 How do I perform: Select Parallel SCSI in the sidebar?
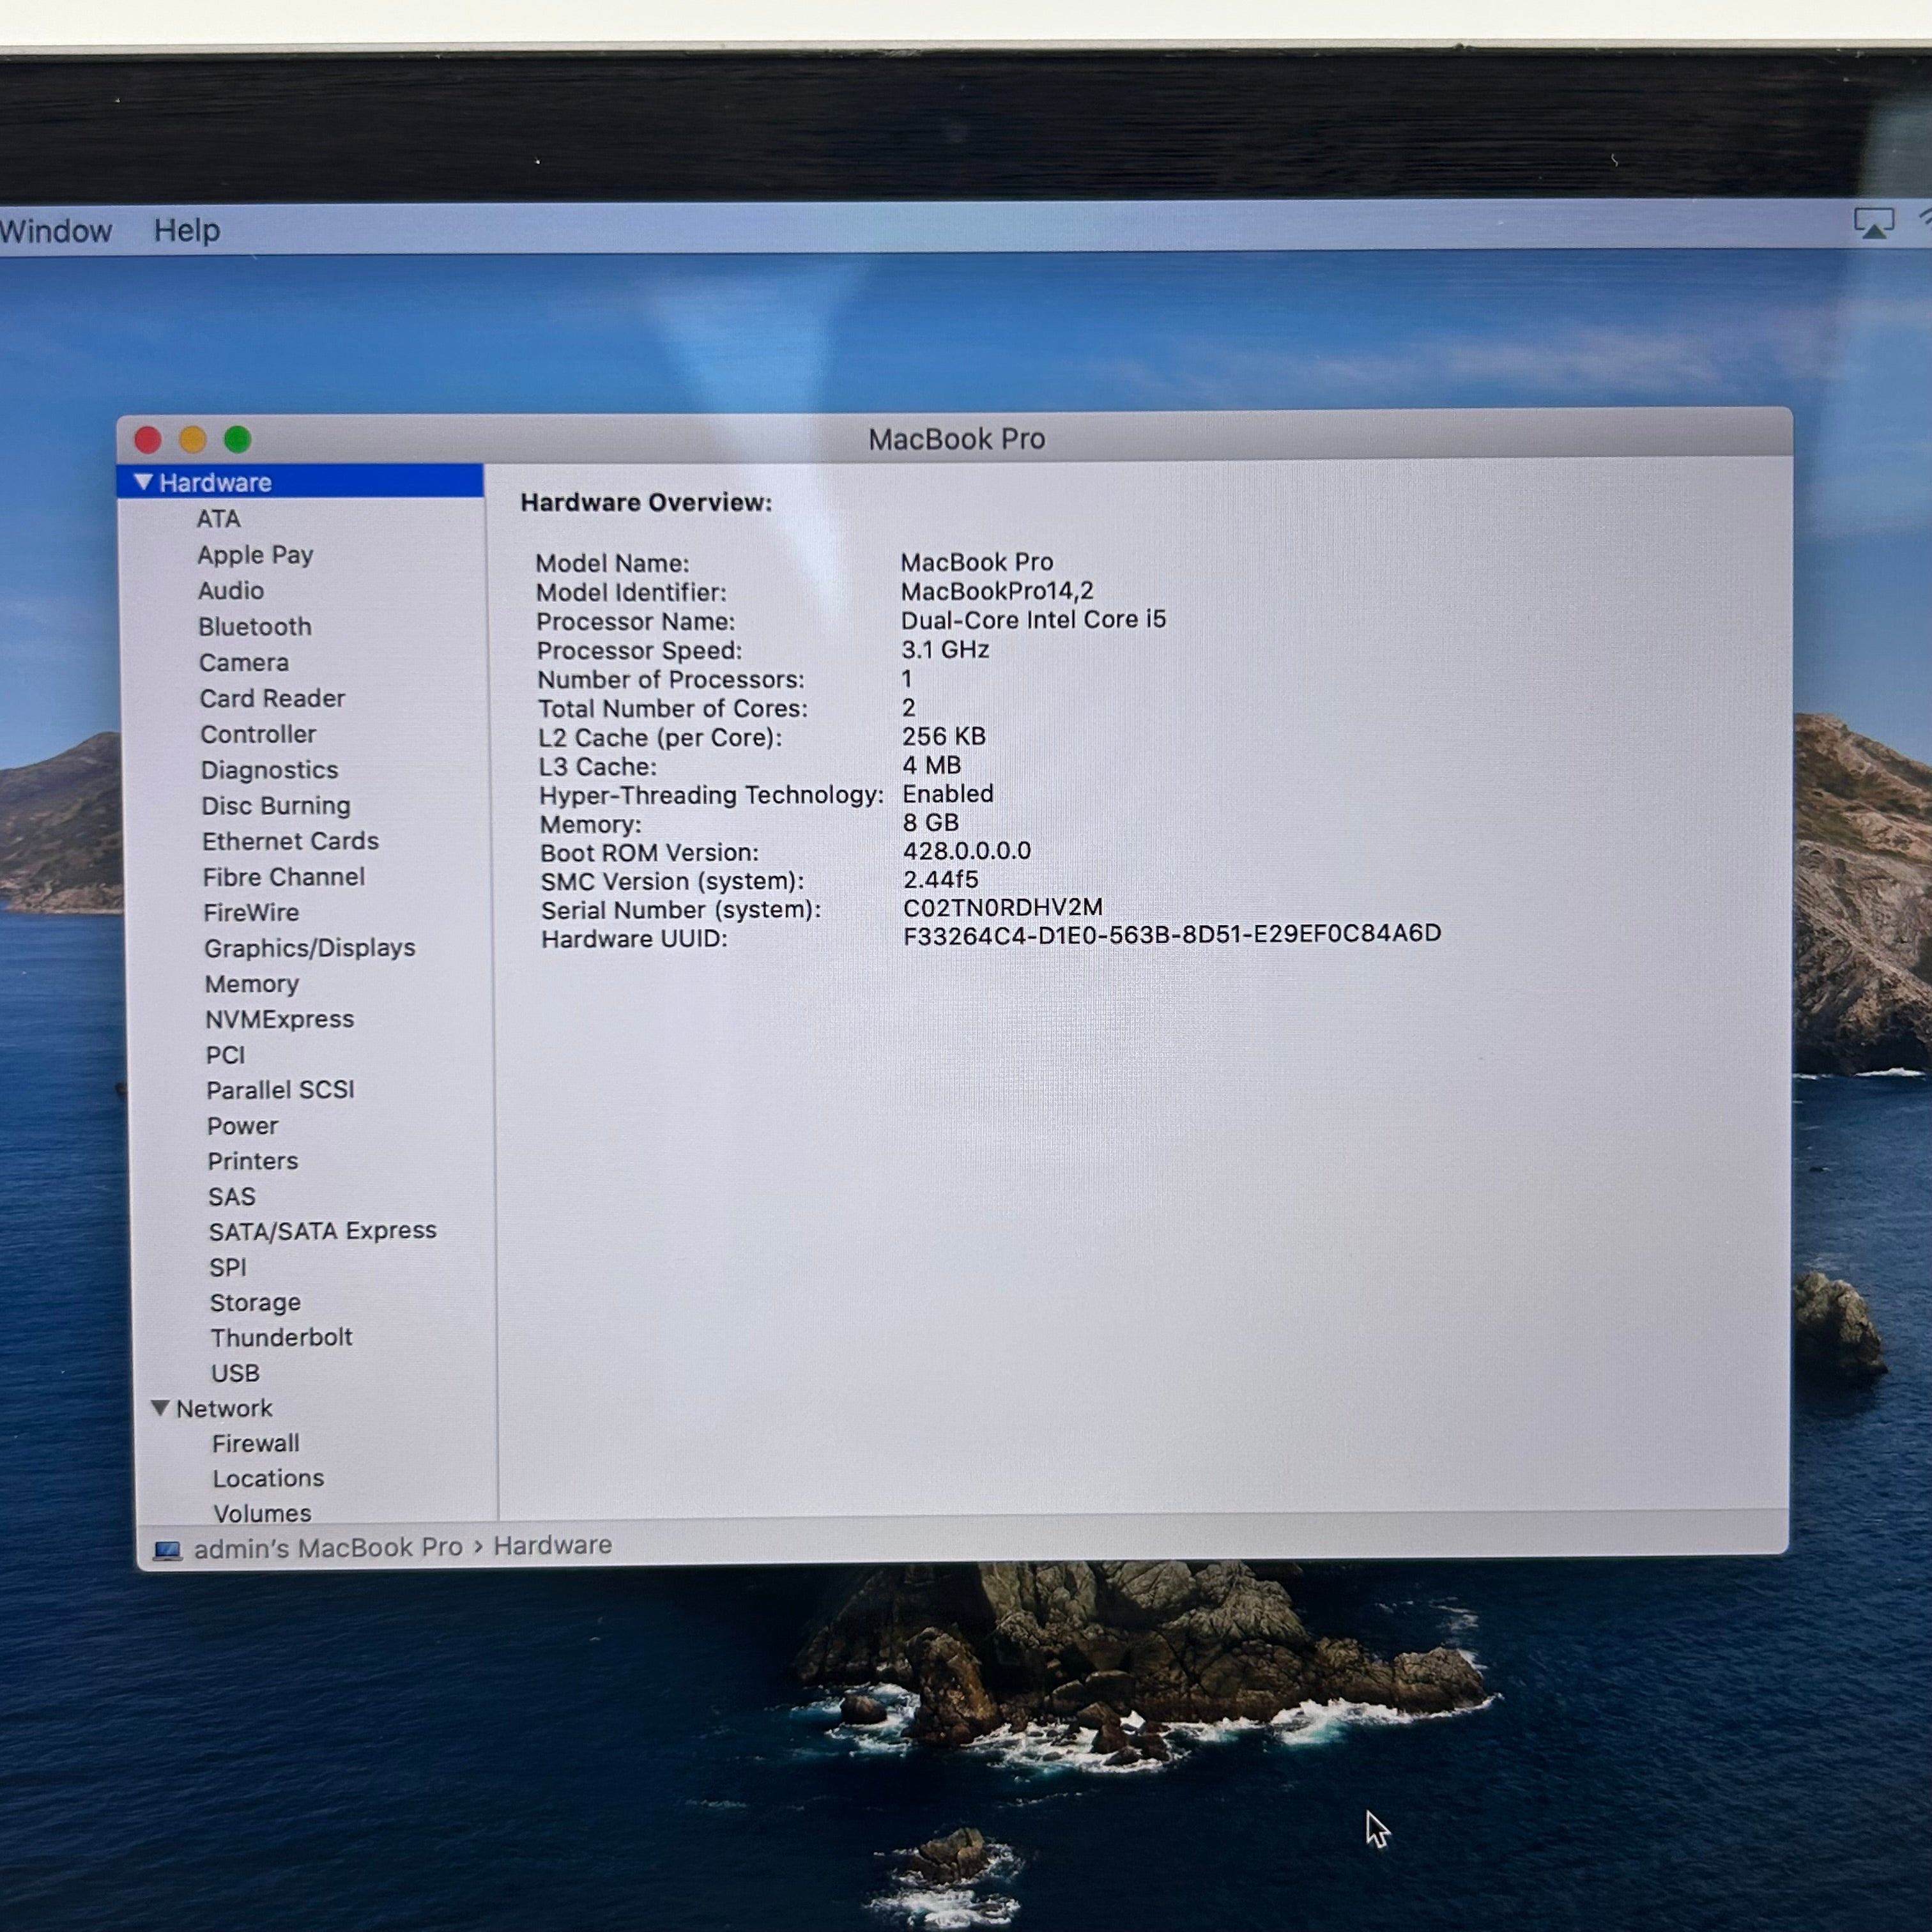281,1090
